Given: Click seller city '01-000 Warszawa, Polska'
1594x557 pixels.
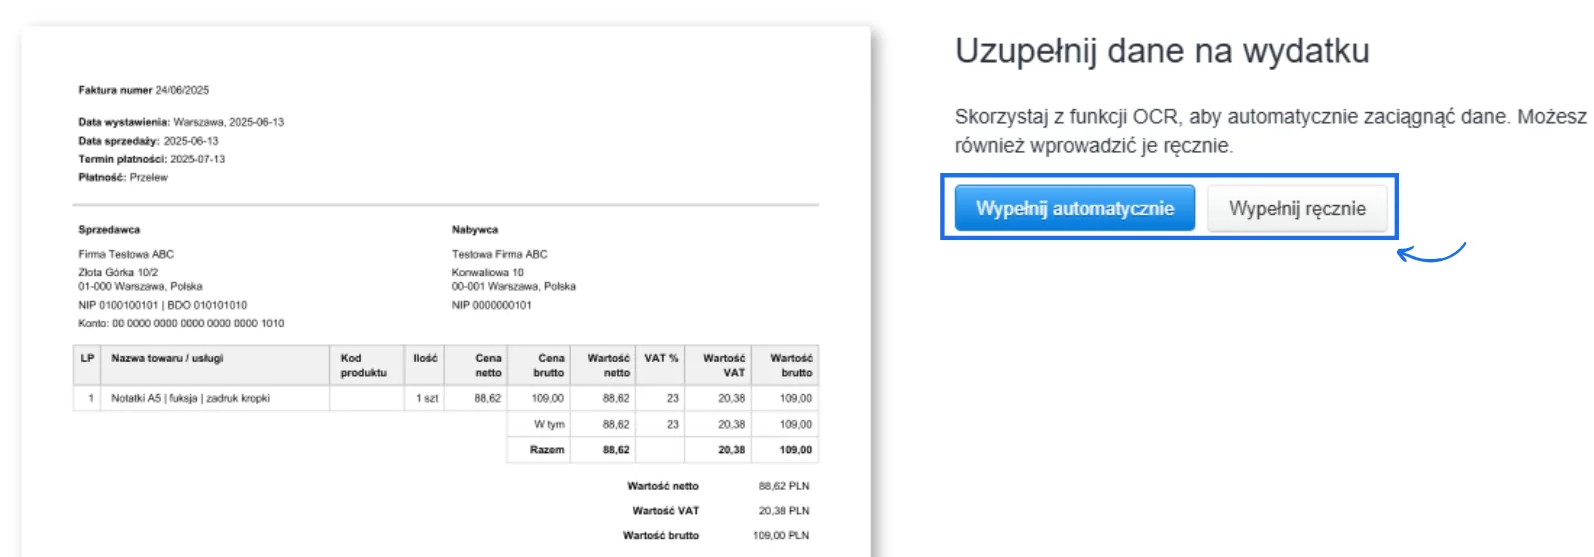Looking at the screenshot, I should point(140,286).
